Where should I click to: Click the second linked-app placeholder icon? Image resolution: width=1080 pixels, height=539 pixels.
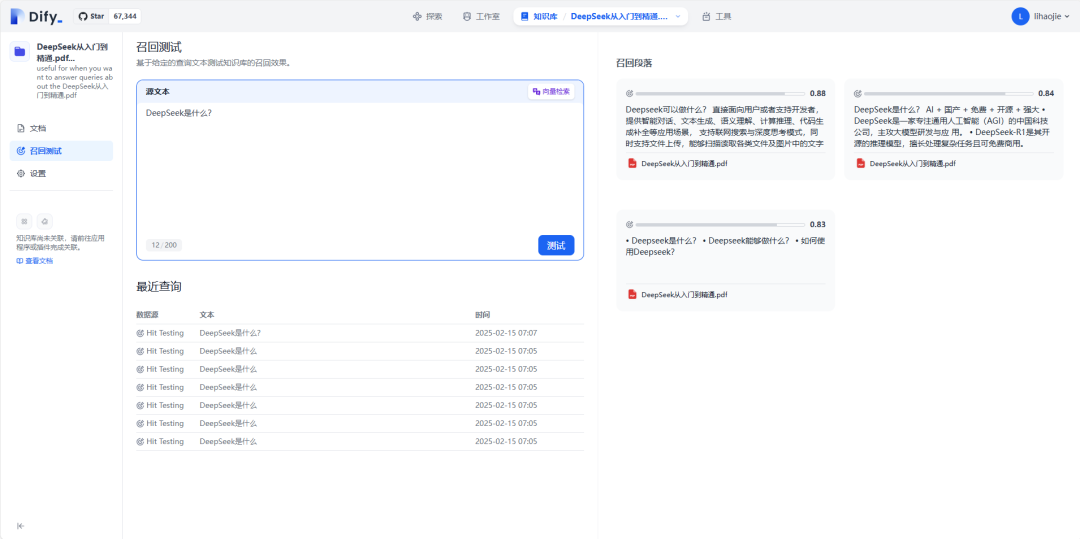tap(45, 221)
